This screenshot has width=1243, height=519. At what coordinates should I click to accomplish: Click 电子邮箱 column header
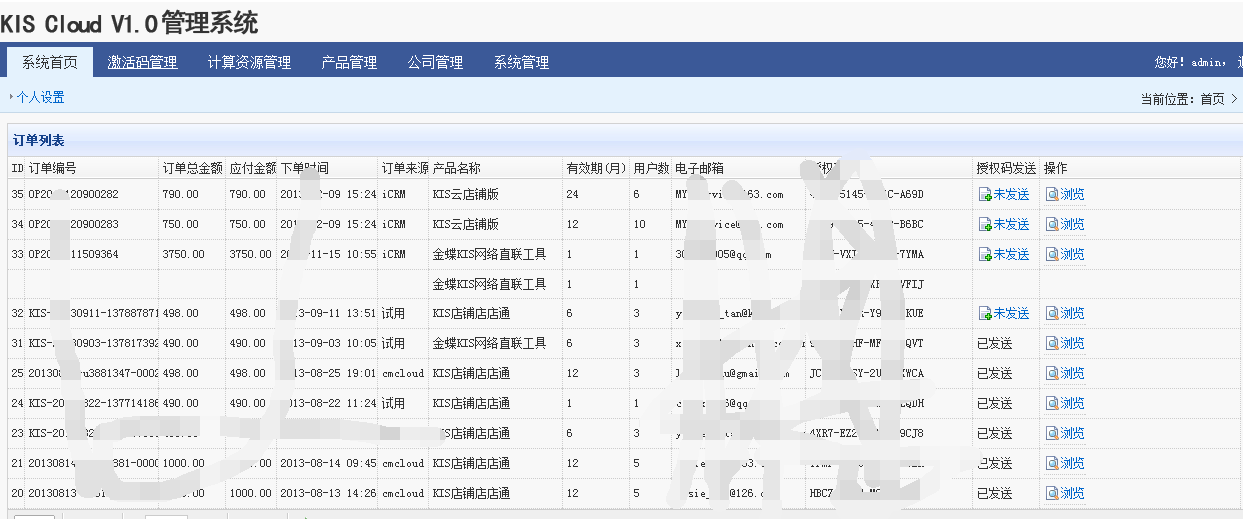tap(699, 168)
